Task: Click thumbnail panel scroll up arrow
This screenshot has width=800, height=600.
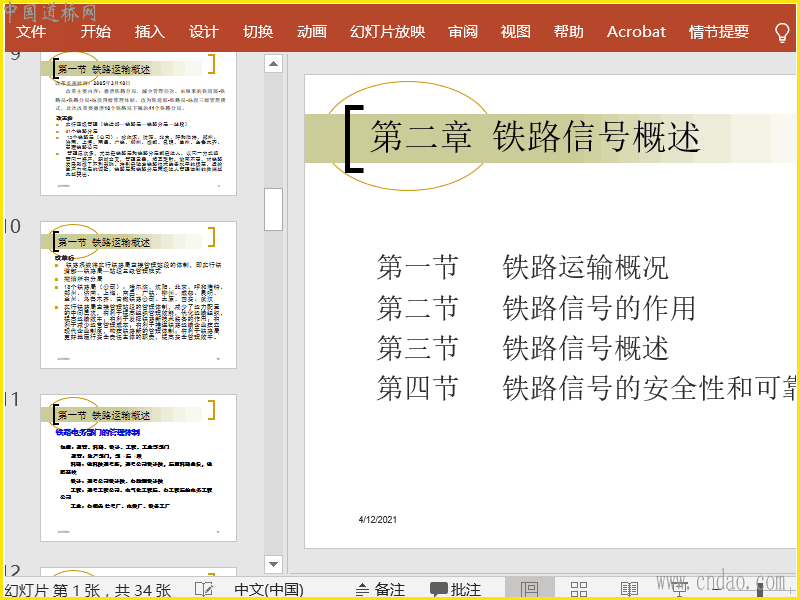Action: tap(273, 64)
